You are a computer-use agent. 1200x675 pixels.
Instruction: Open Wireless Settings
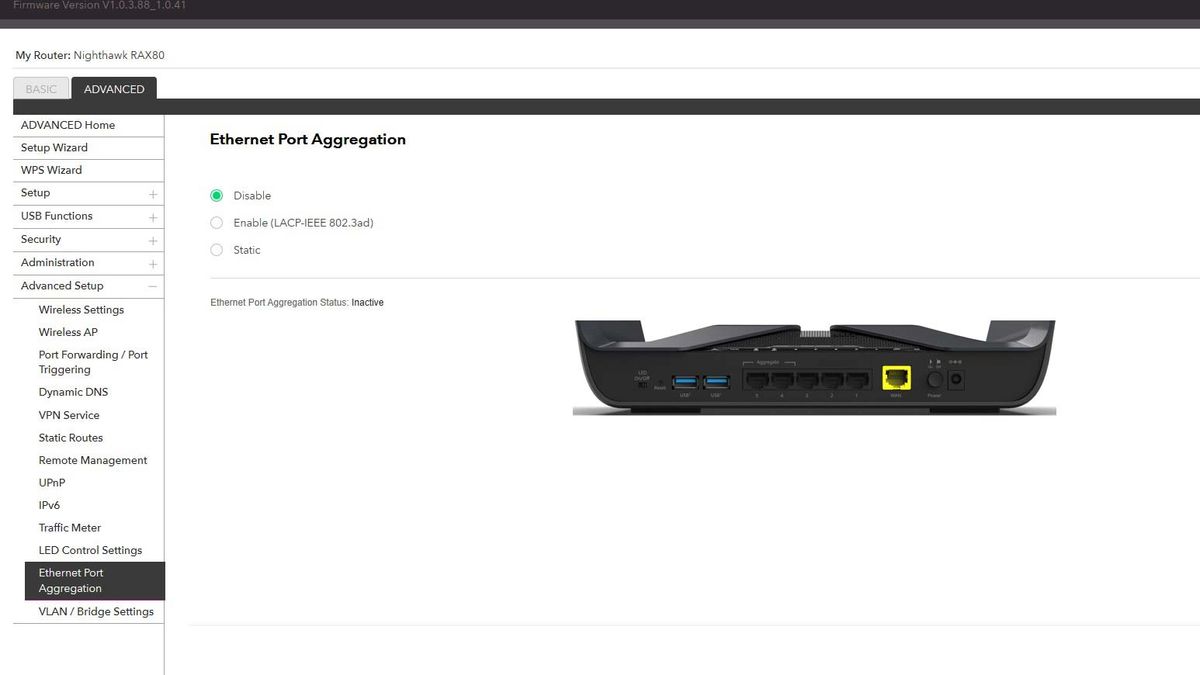point(80,309)
